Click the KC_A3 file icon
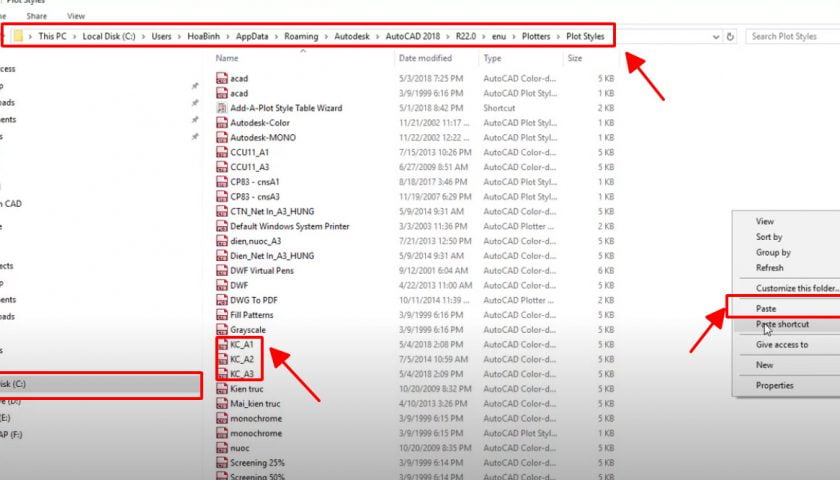The height and width of the screenshot is (480, 840). [222, 374]
